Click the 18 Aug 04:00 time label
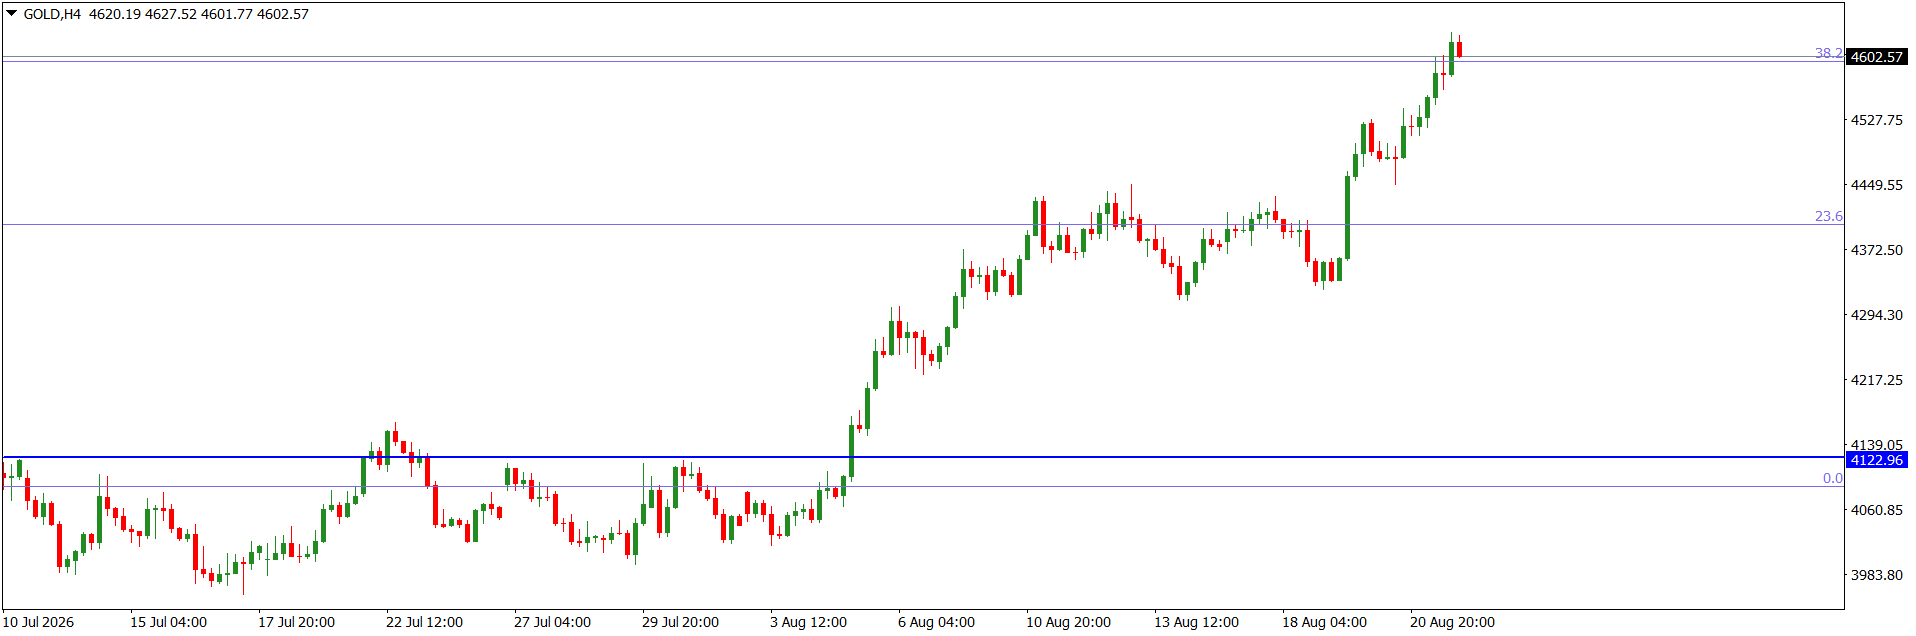 coord(1324,622)
